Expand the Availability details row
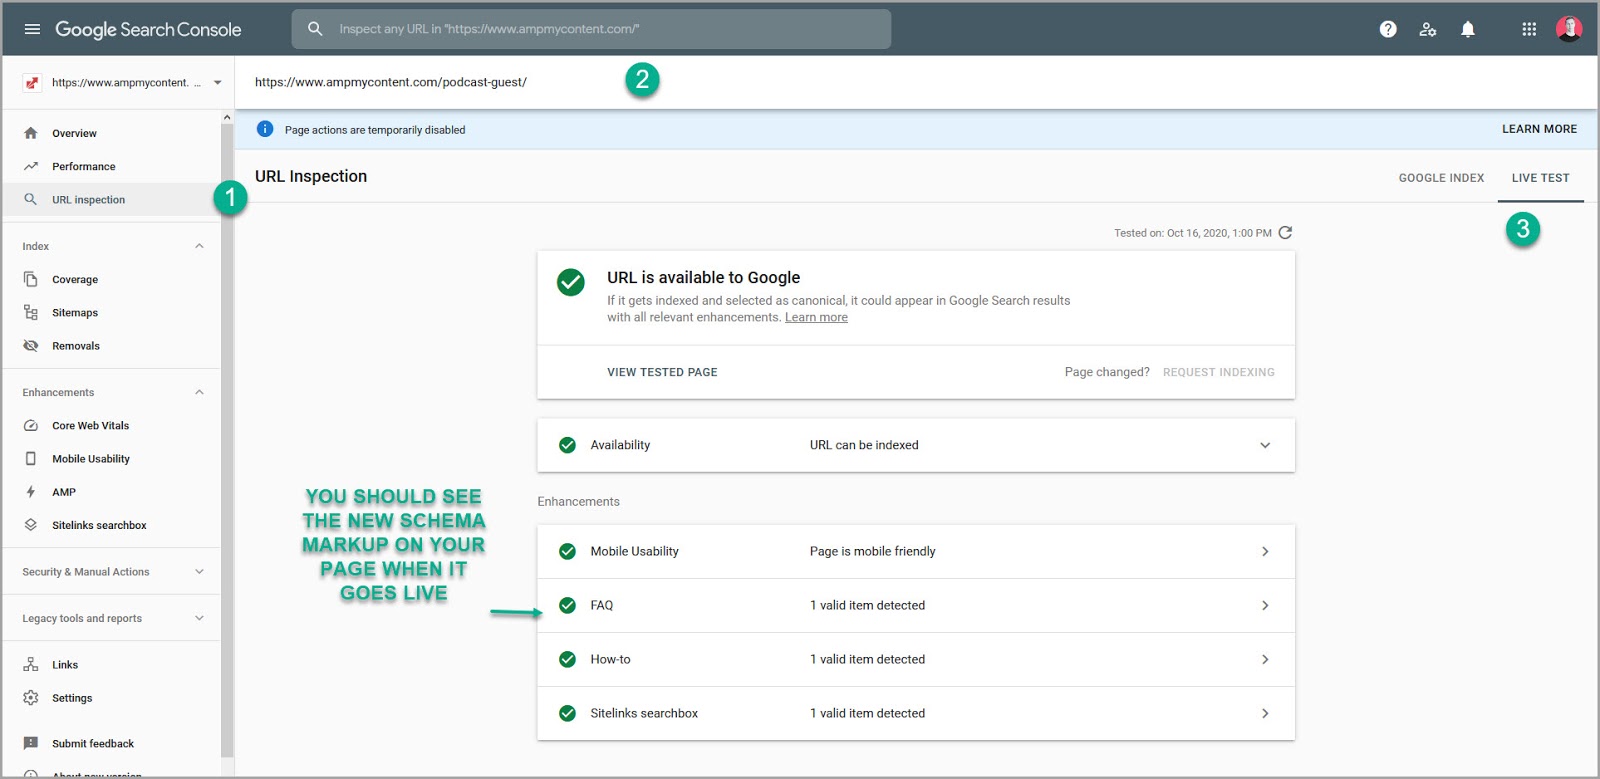1600x779 pixels. [1265, 446]
